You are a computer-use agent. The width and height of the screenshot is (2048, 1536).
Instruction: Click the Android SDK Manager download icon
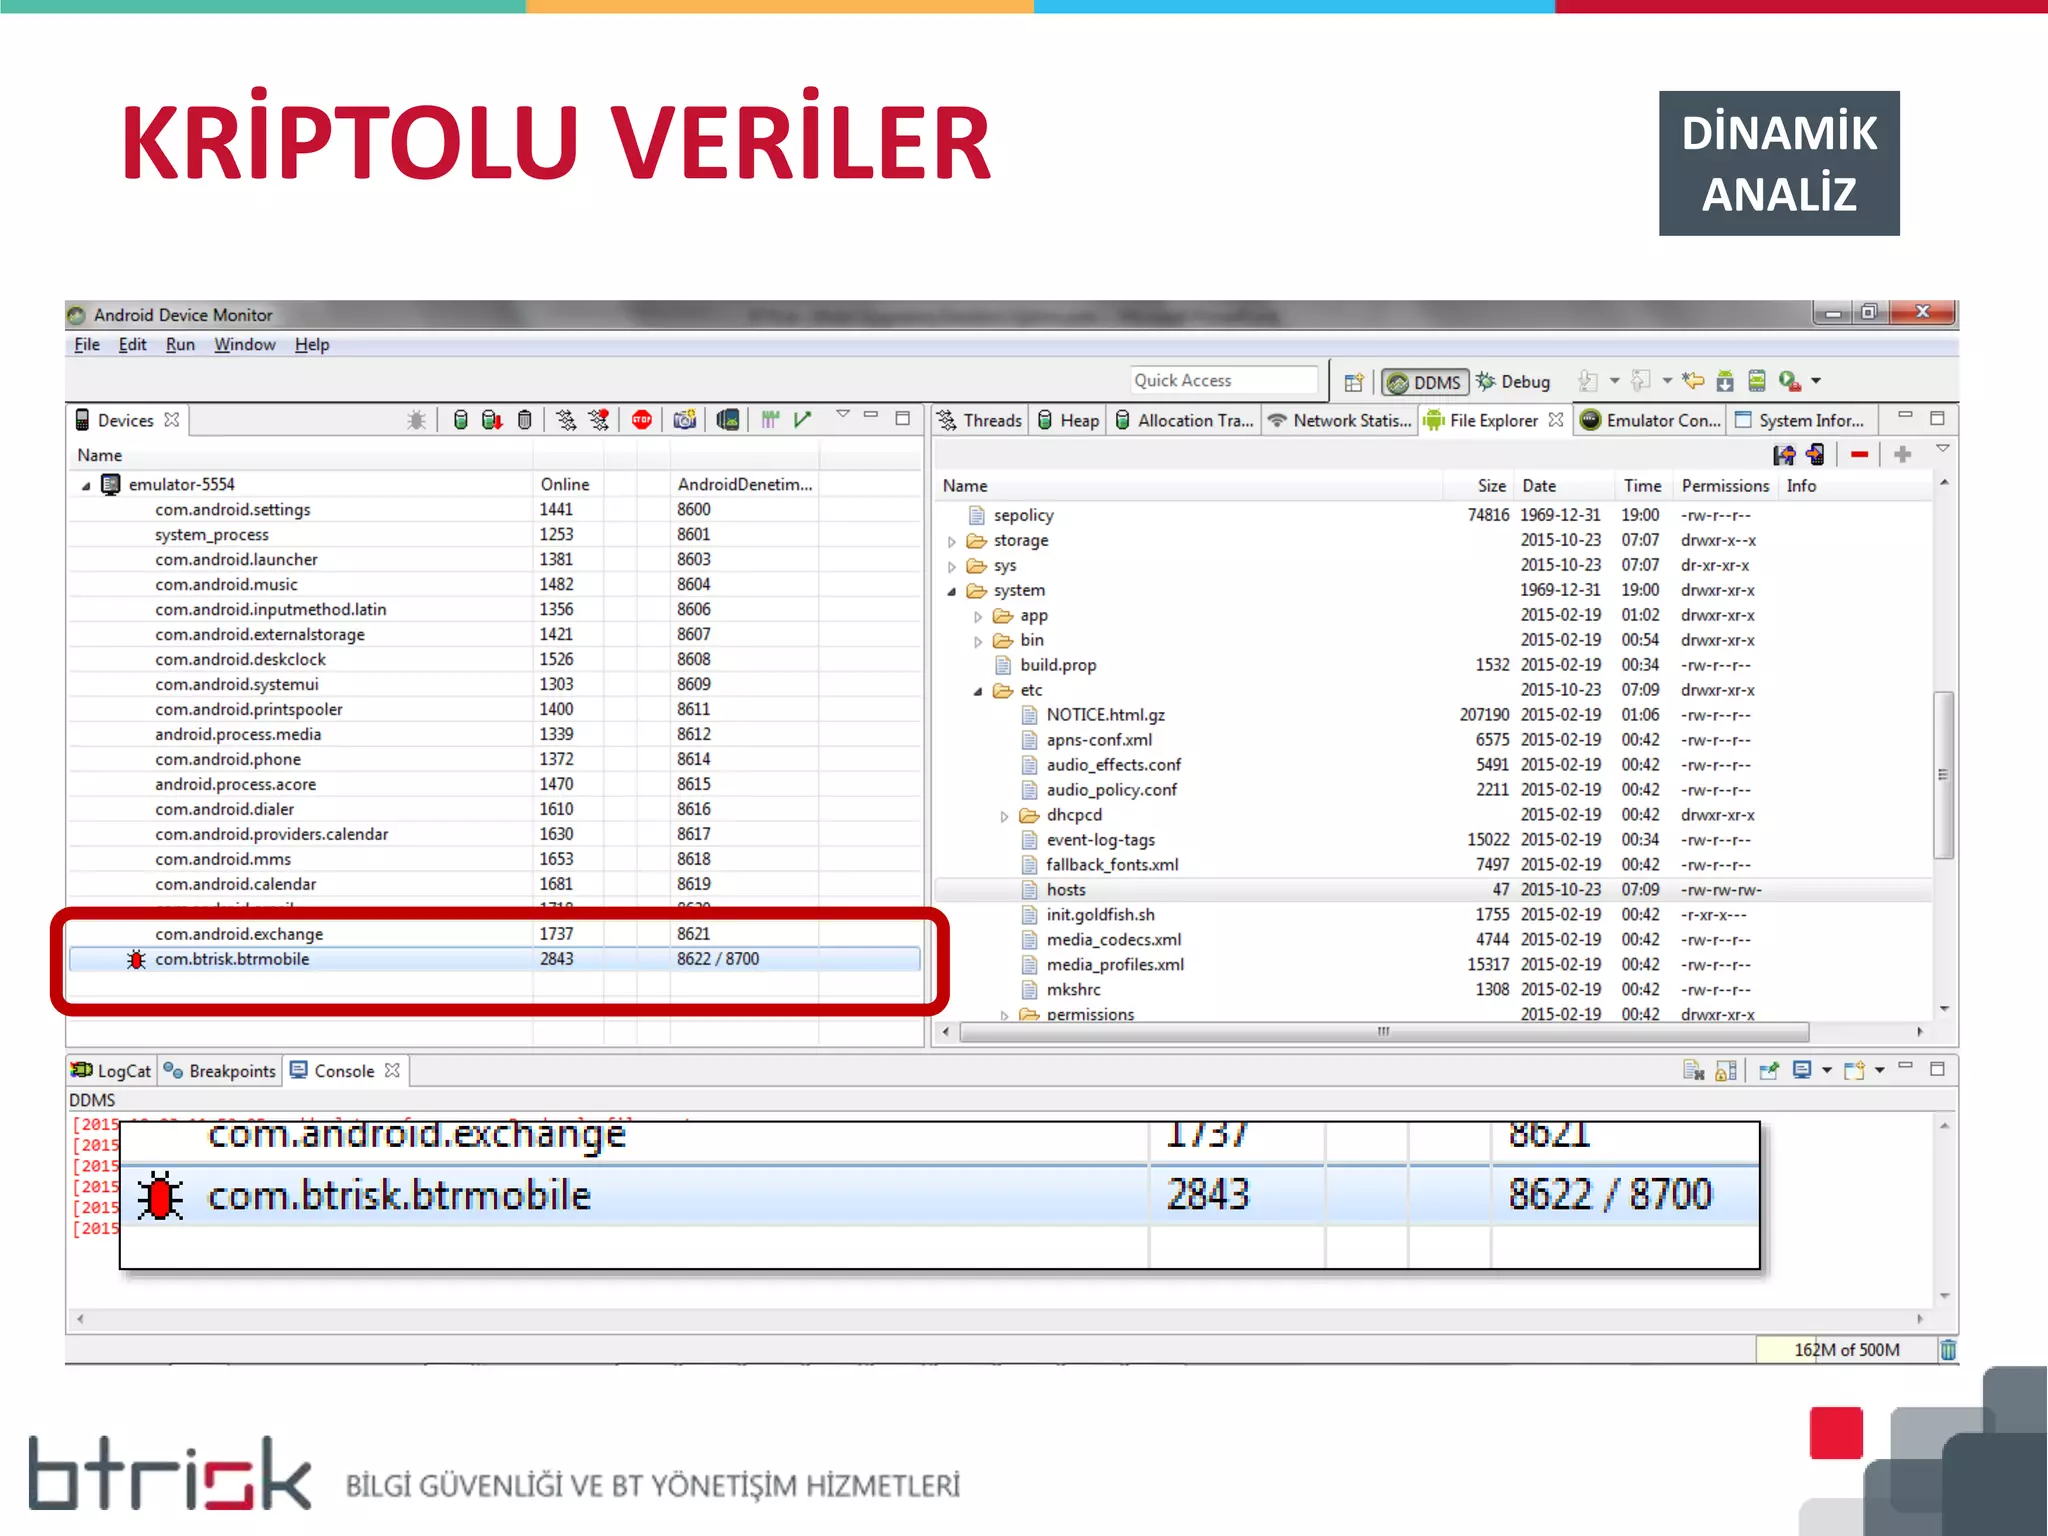point(1725,381)
